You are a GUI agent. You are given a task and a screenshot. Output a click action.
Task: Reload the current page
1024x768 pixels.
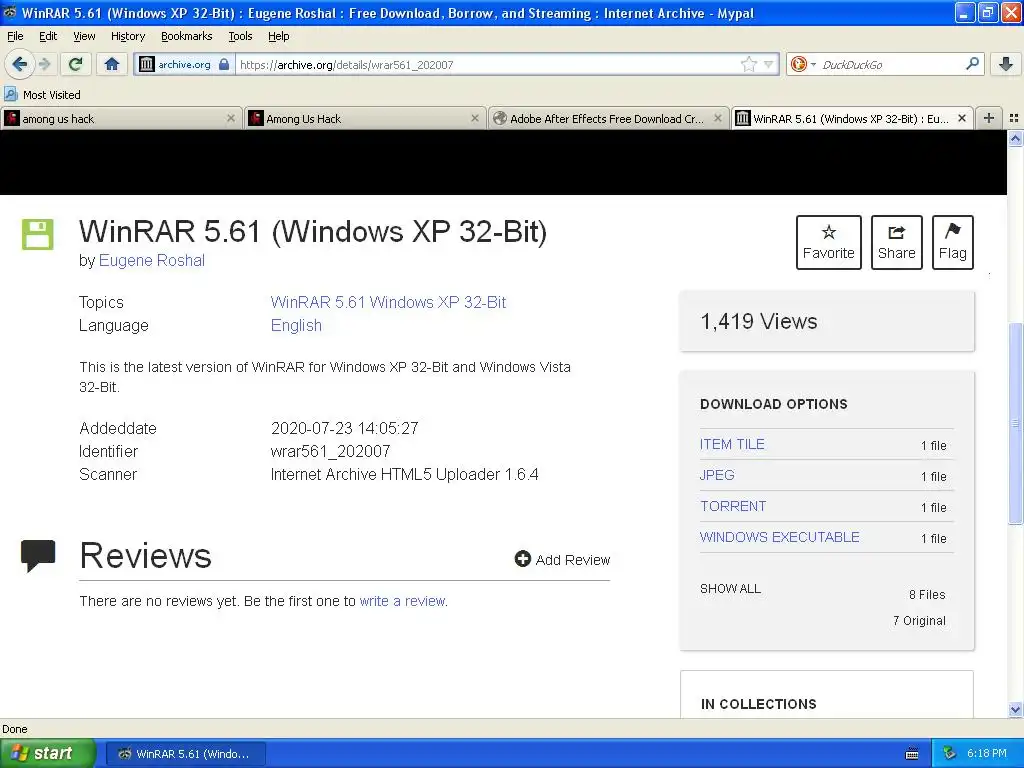click(76, 64)
